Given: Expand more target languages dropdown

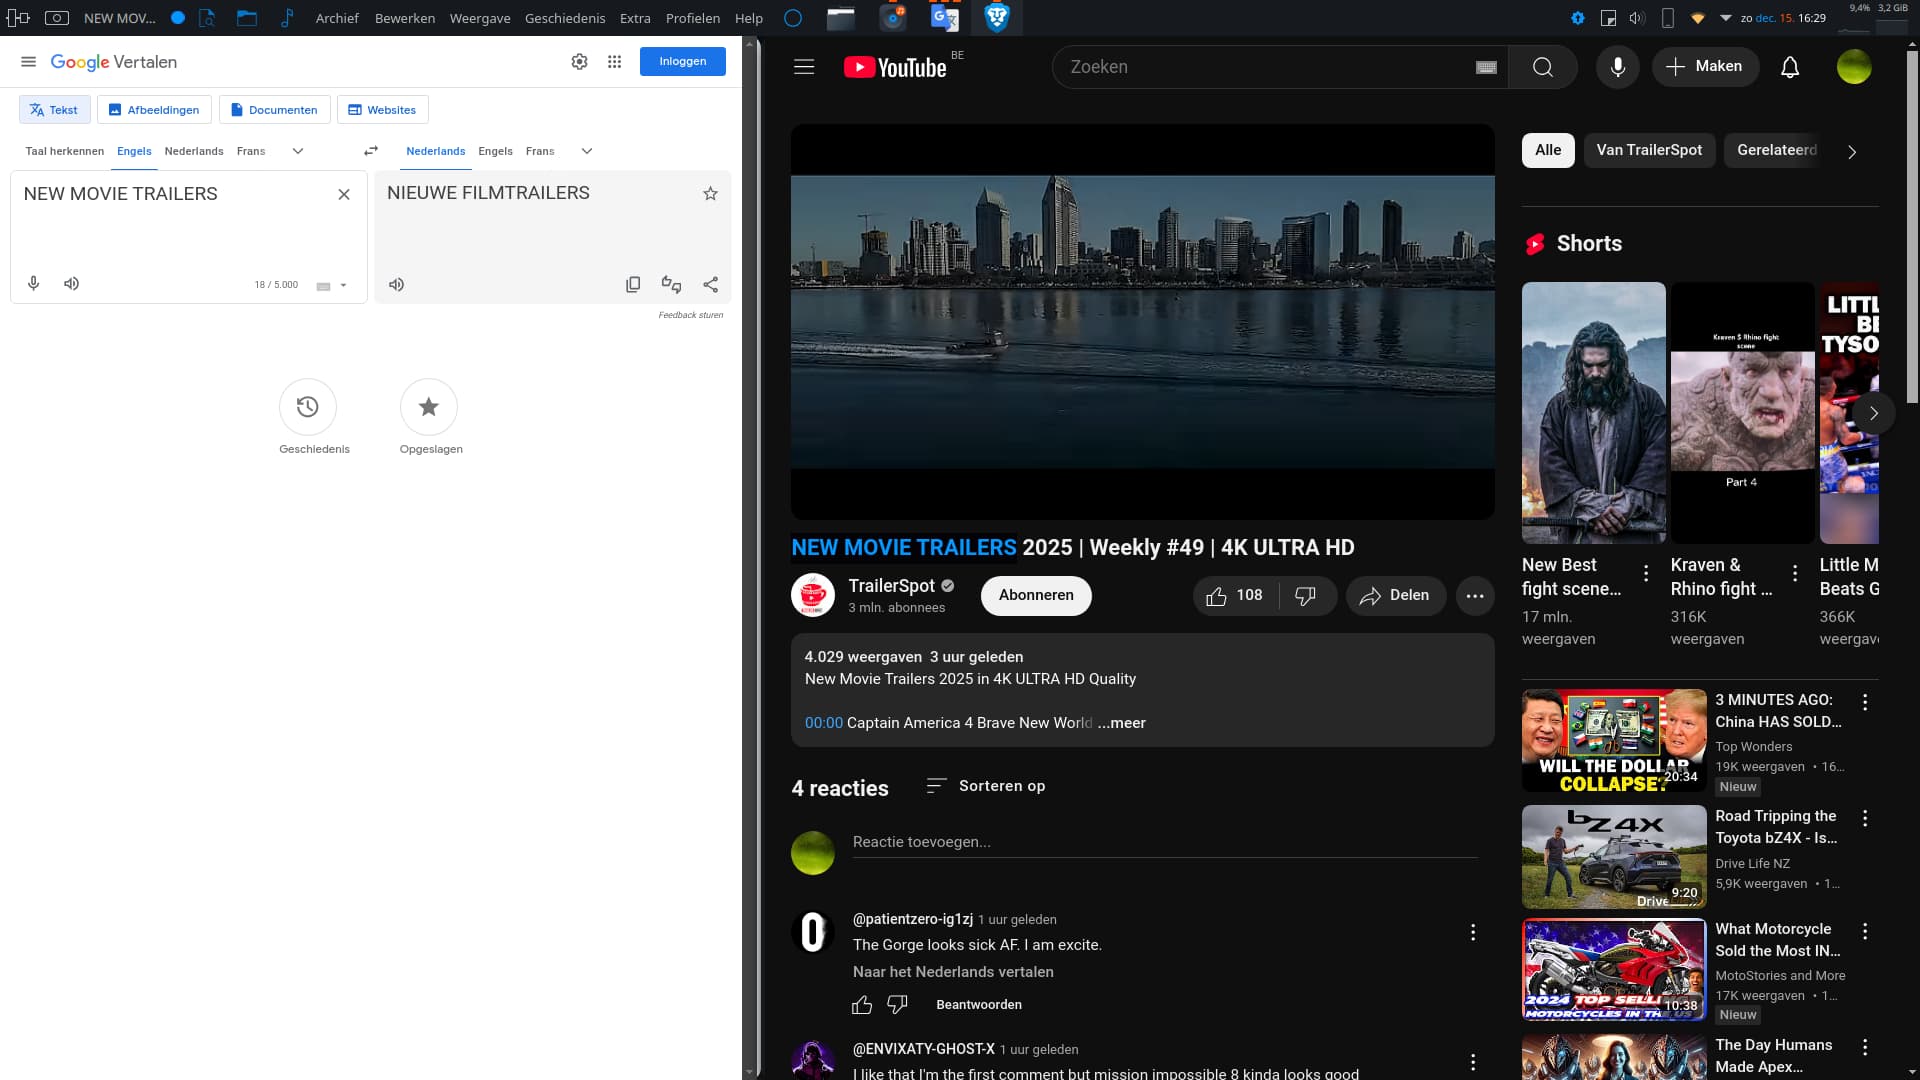Looking at the screenshot, I should 587,151.
